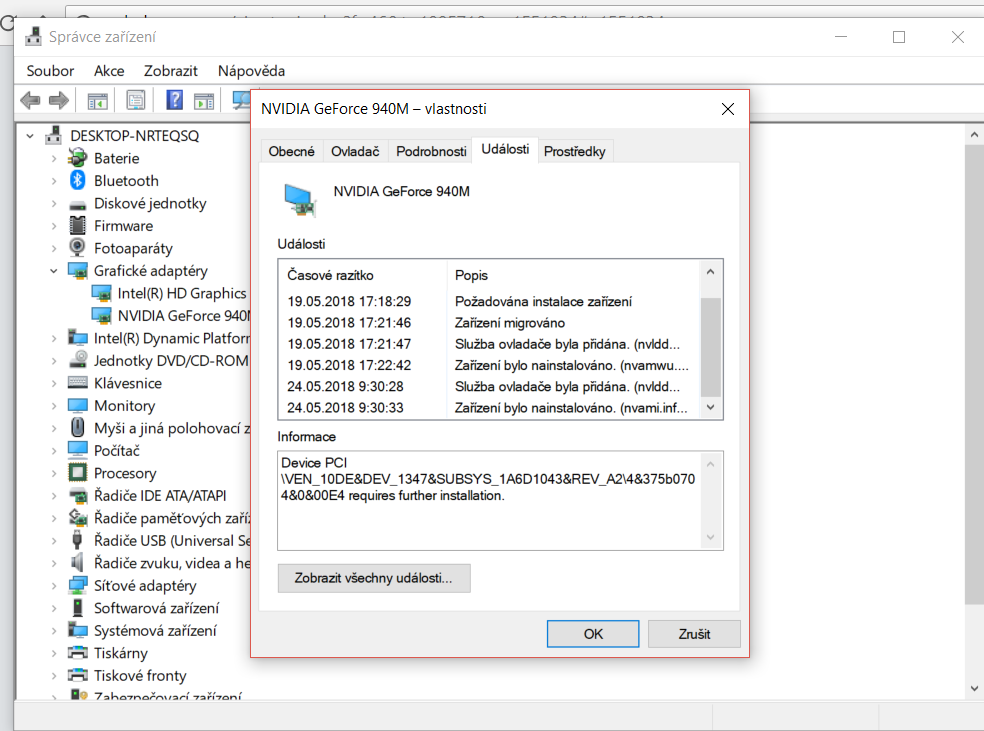Expand the Tiskové fronty chevron
This screenshot has width=984, height=731.
click(x=54, y=675)
